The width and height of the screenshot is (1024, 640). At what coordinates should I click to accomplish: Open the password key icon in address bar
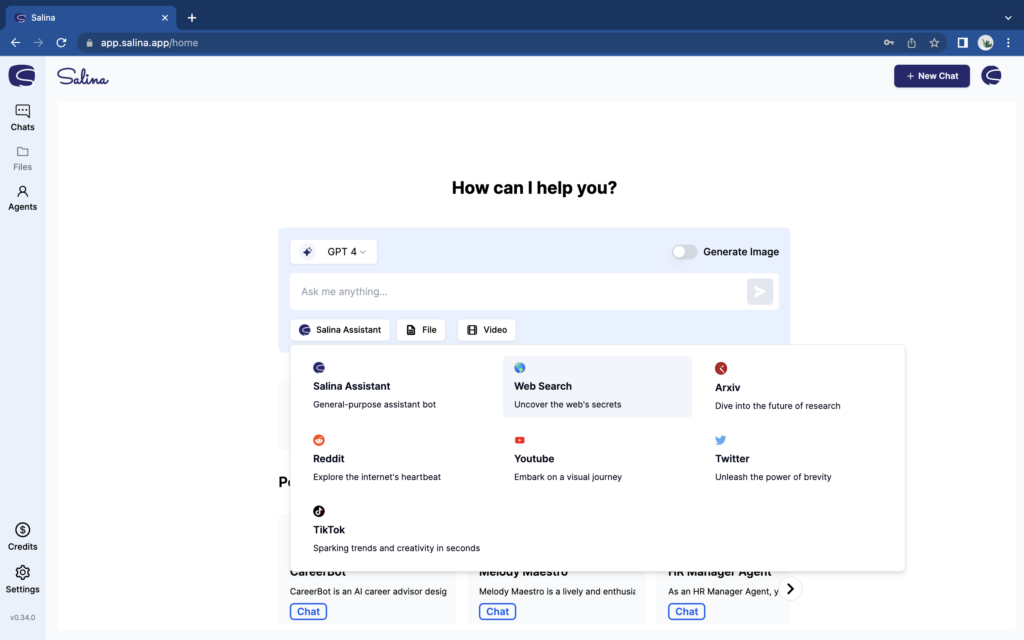(889, 42)
